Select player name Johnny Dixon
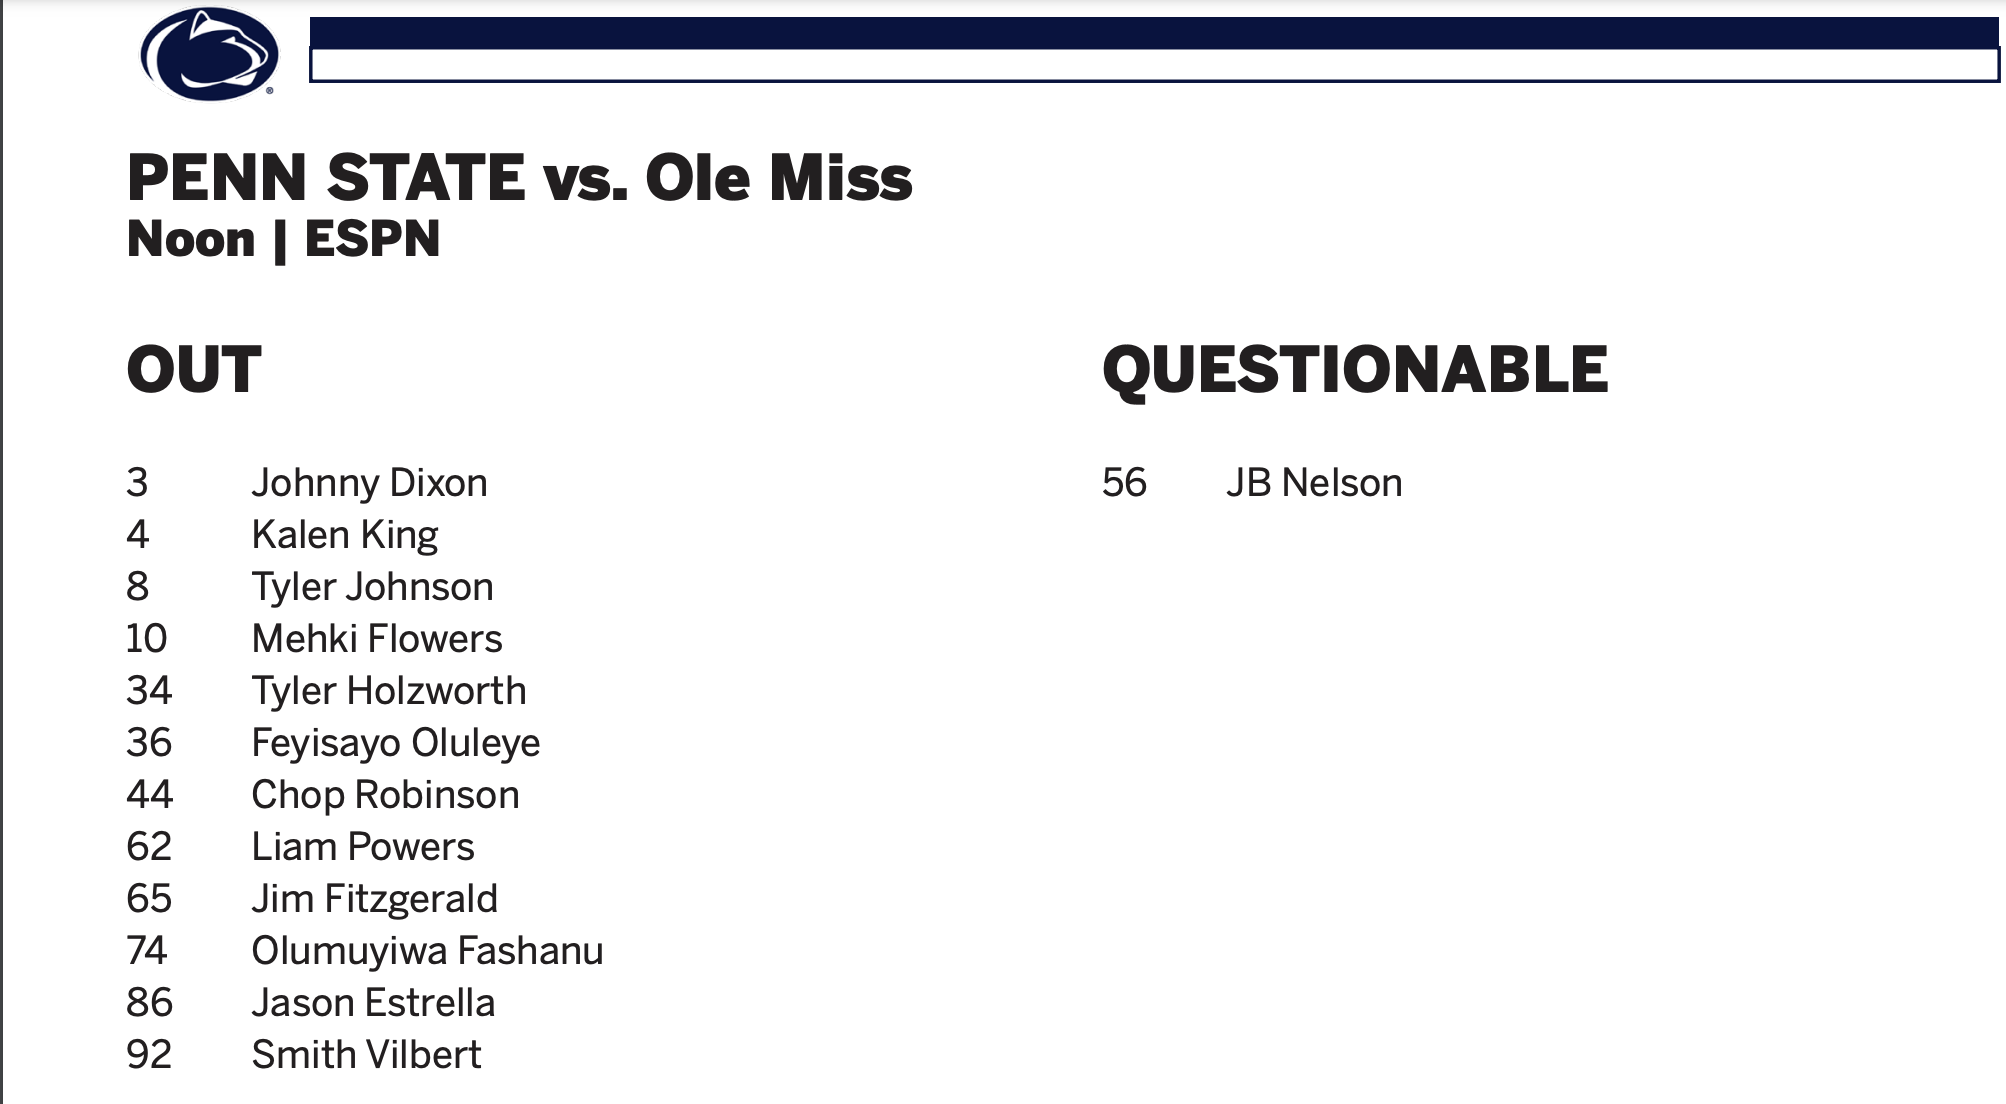The image size is (2006, 1104). [x=369, y=483]
